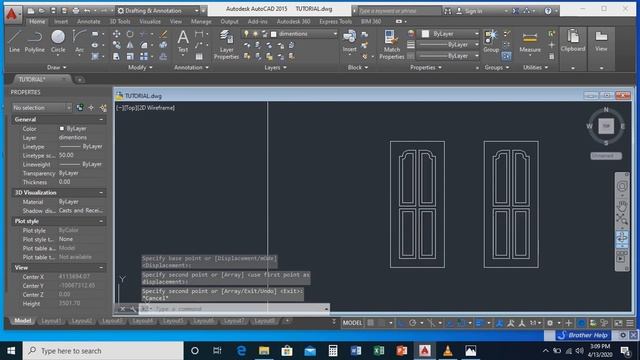Select the Arc tool
This screenshot has height=360, width=640.
click(79, 41)
